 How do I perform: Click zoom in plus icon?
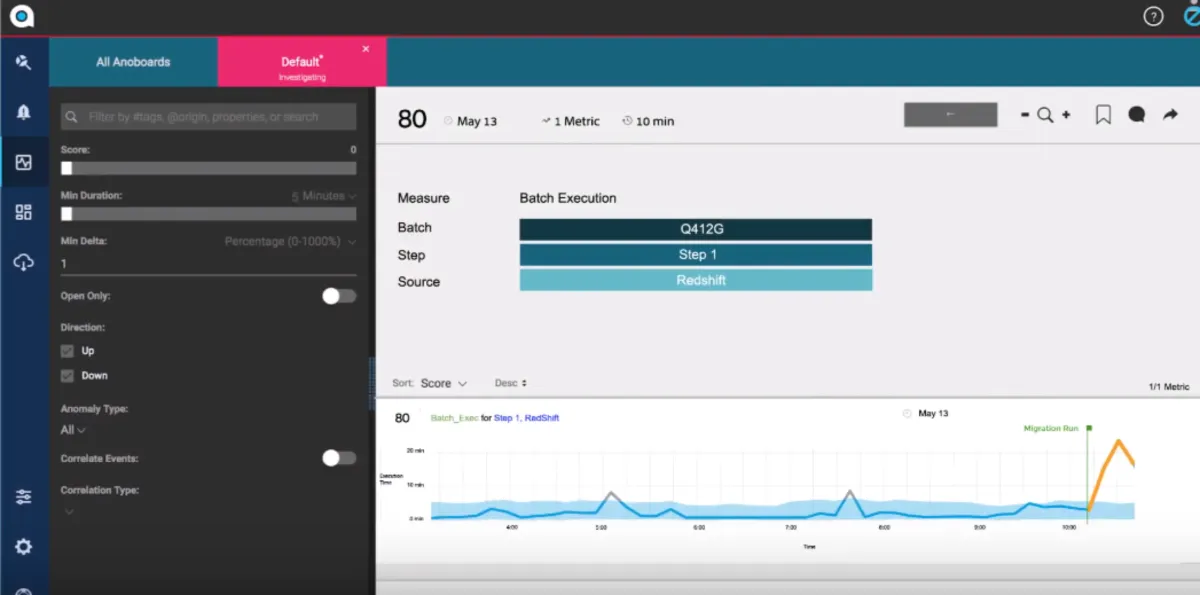[x=1066, y=115]
